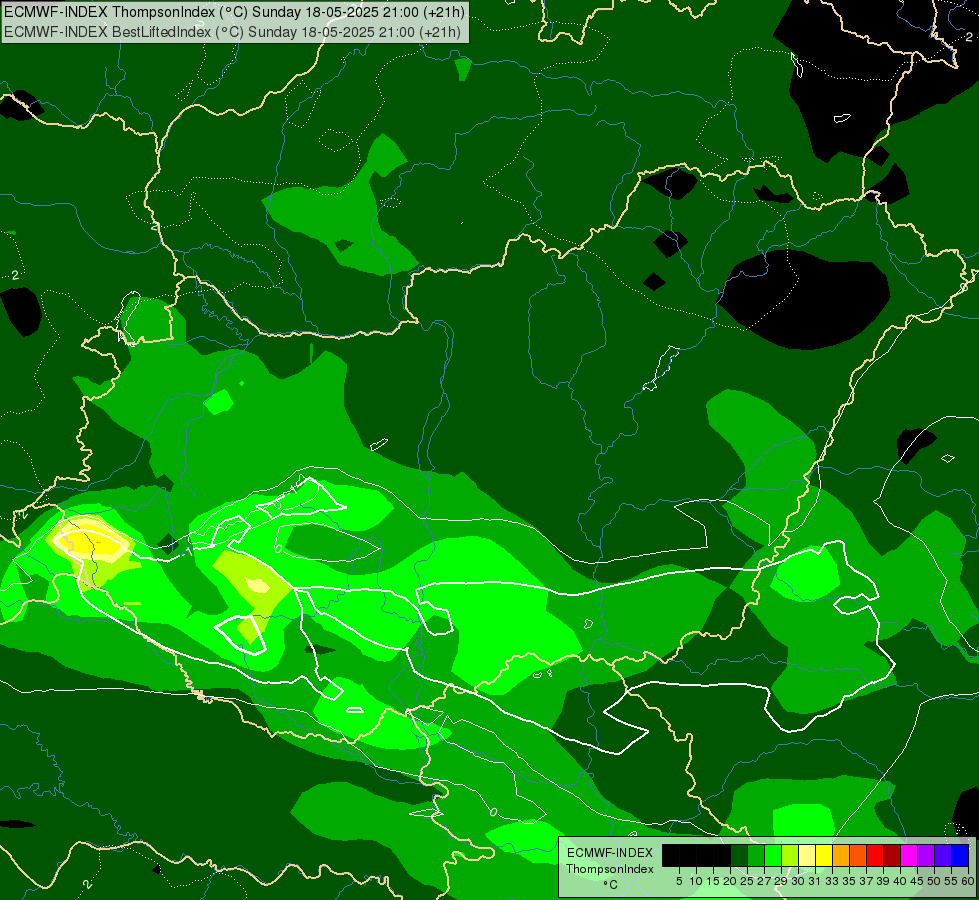The width and height of the screenshot is (979, 900).
Task: Click the legend tick value '33'
Action: 832,881
